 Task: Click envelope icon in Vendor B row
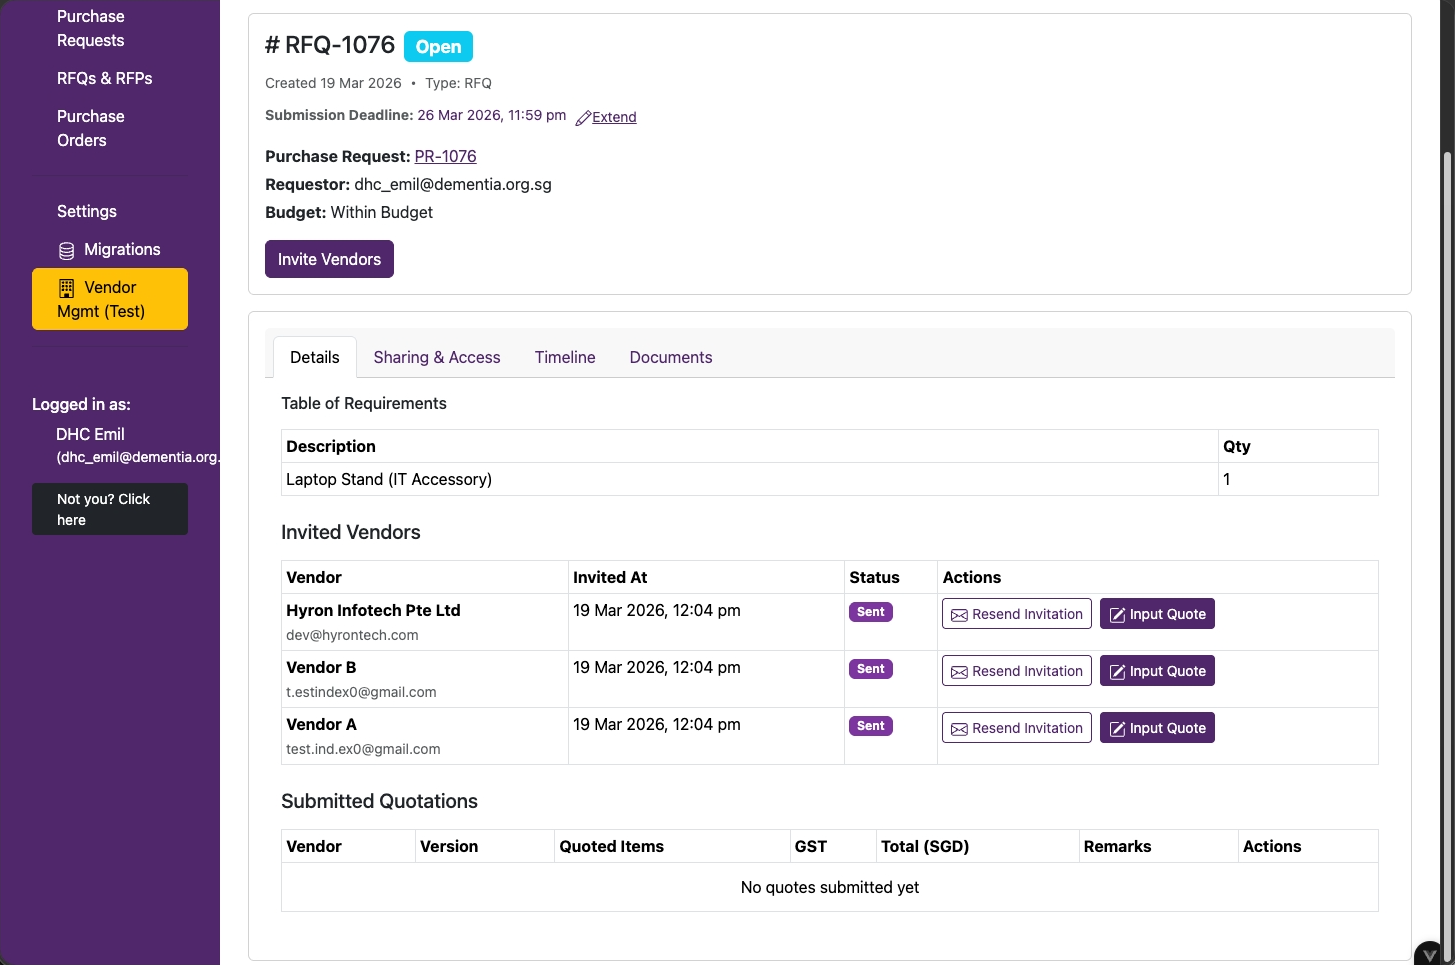tap(959, 672)
